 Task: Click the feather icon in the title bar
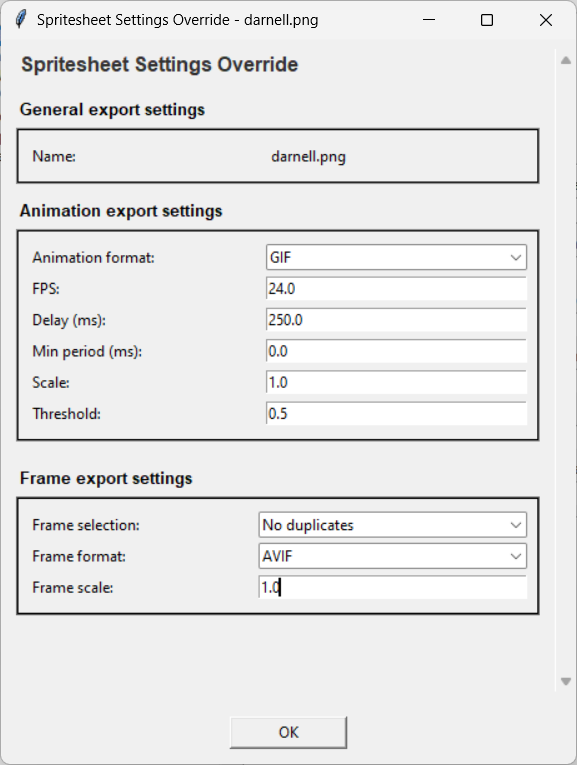tap(20, 20)
